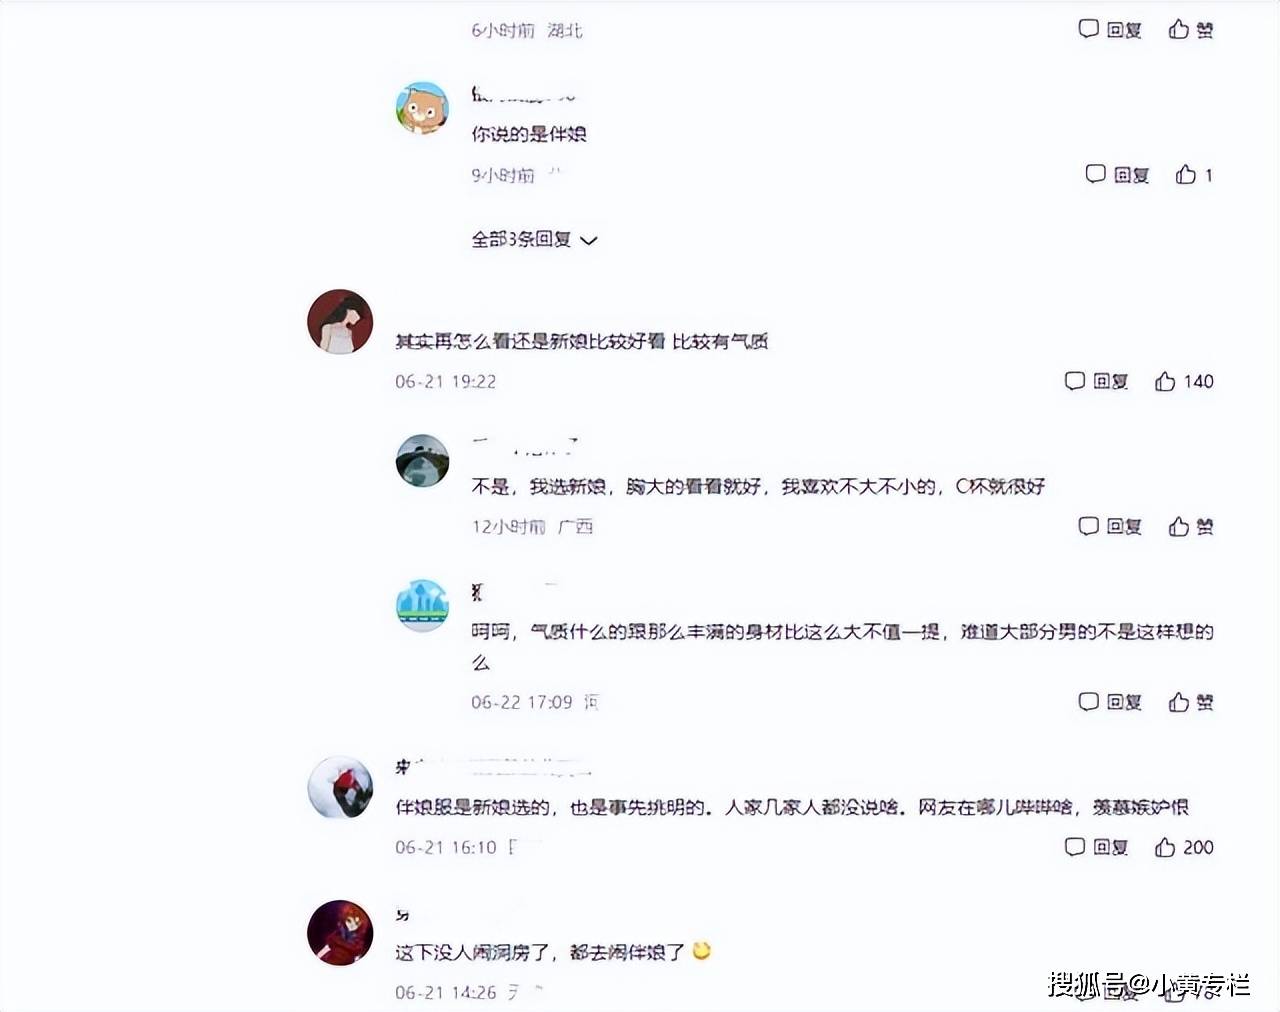Viewport: 1280px width, 1012px height.
Task: Open the avatar beside the 伴娘服 comment
Action: click(340, 788)
